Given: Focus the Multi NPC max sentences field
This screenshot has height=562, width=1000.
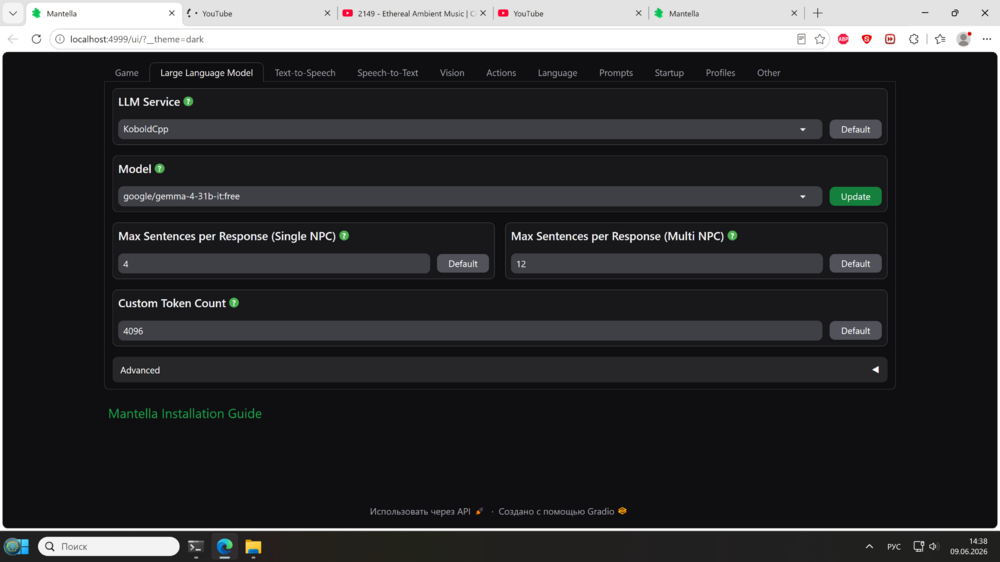Looking at the screenshot, I should coord(666,263).
